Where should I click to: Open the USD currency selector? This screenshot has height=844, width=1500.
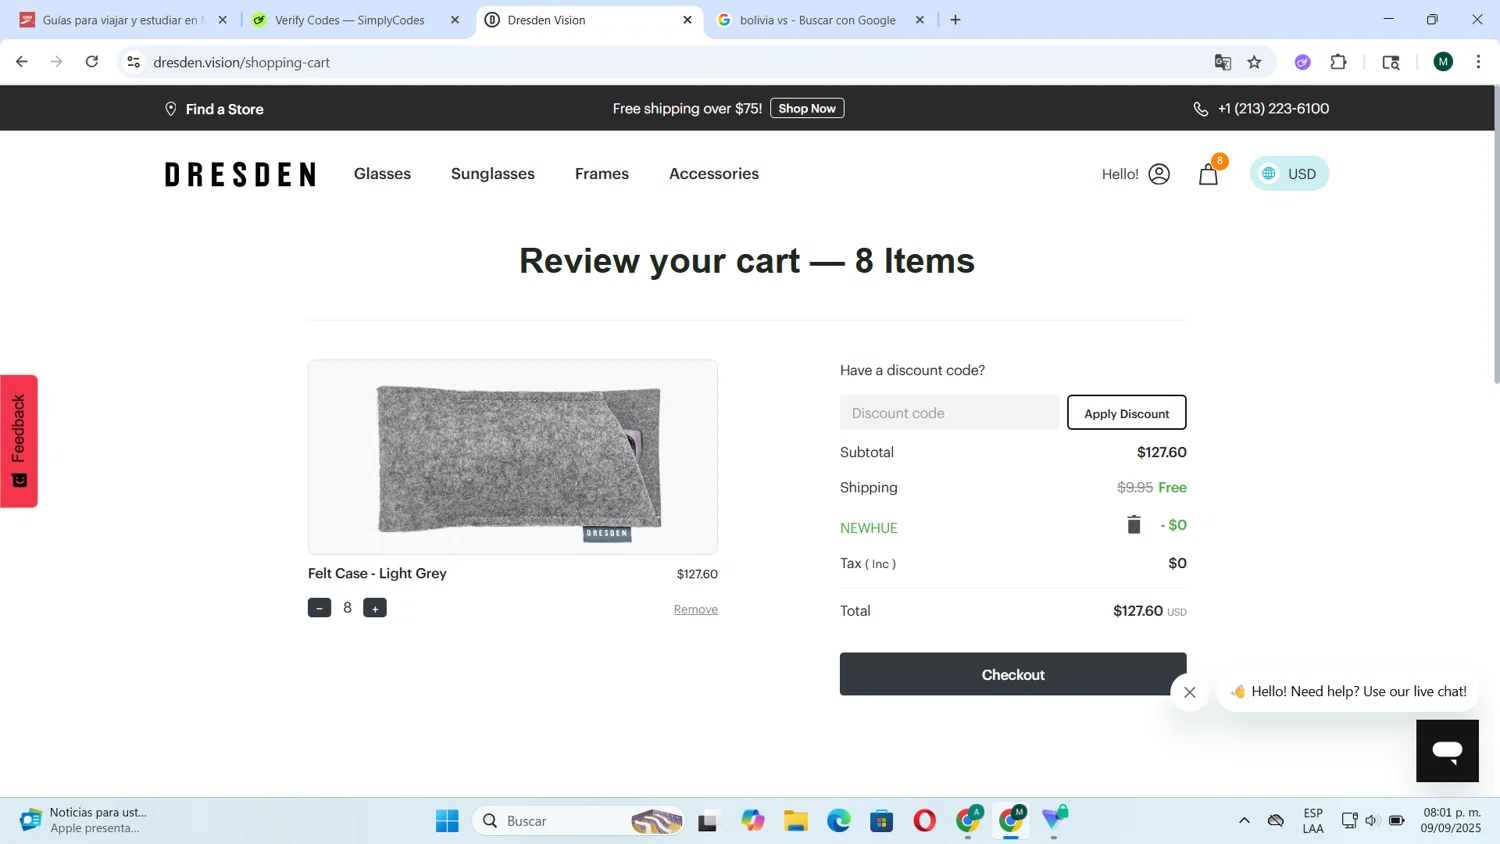click(1289, 174)
